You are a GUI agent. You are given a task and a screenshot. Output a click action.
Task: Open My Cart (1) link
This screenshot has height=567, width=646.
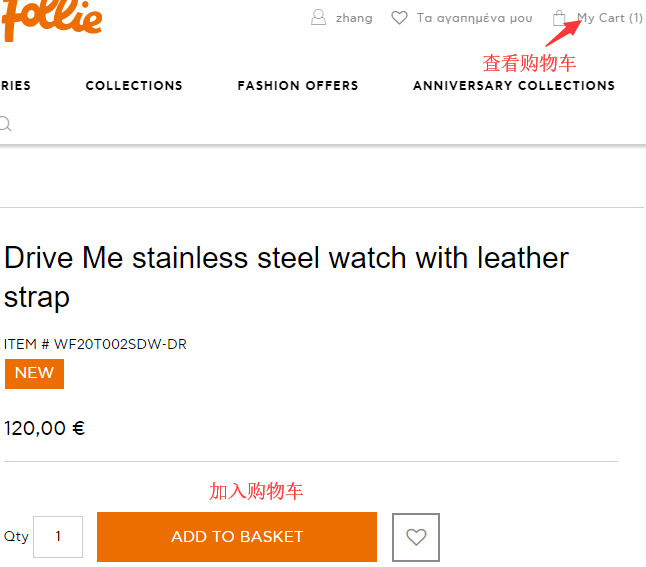pos(610,18)
